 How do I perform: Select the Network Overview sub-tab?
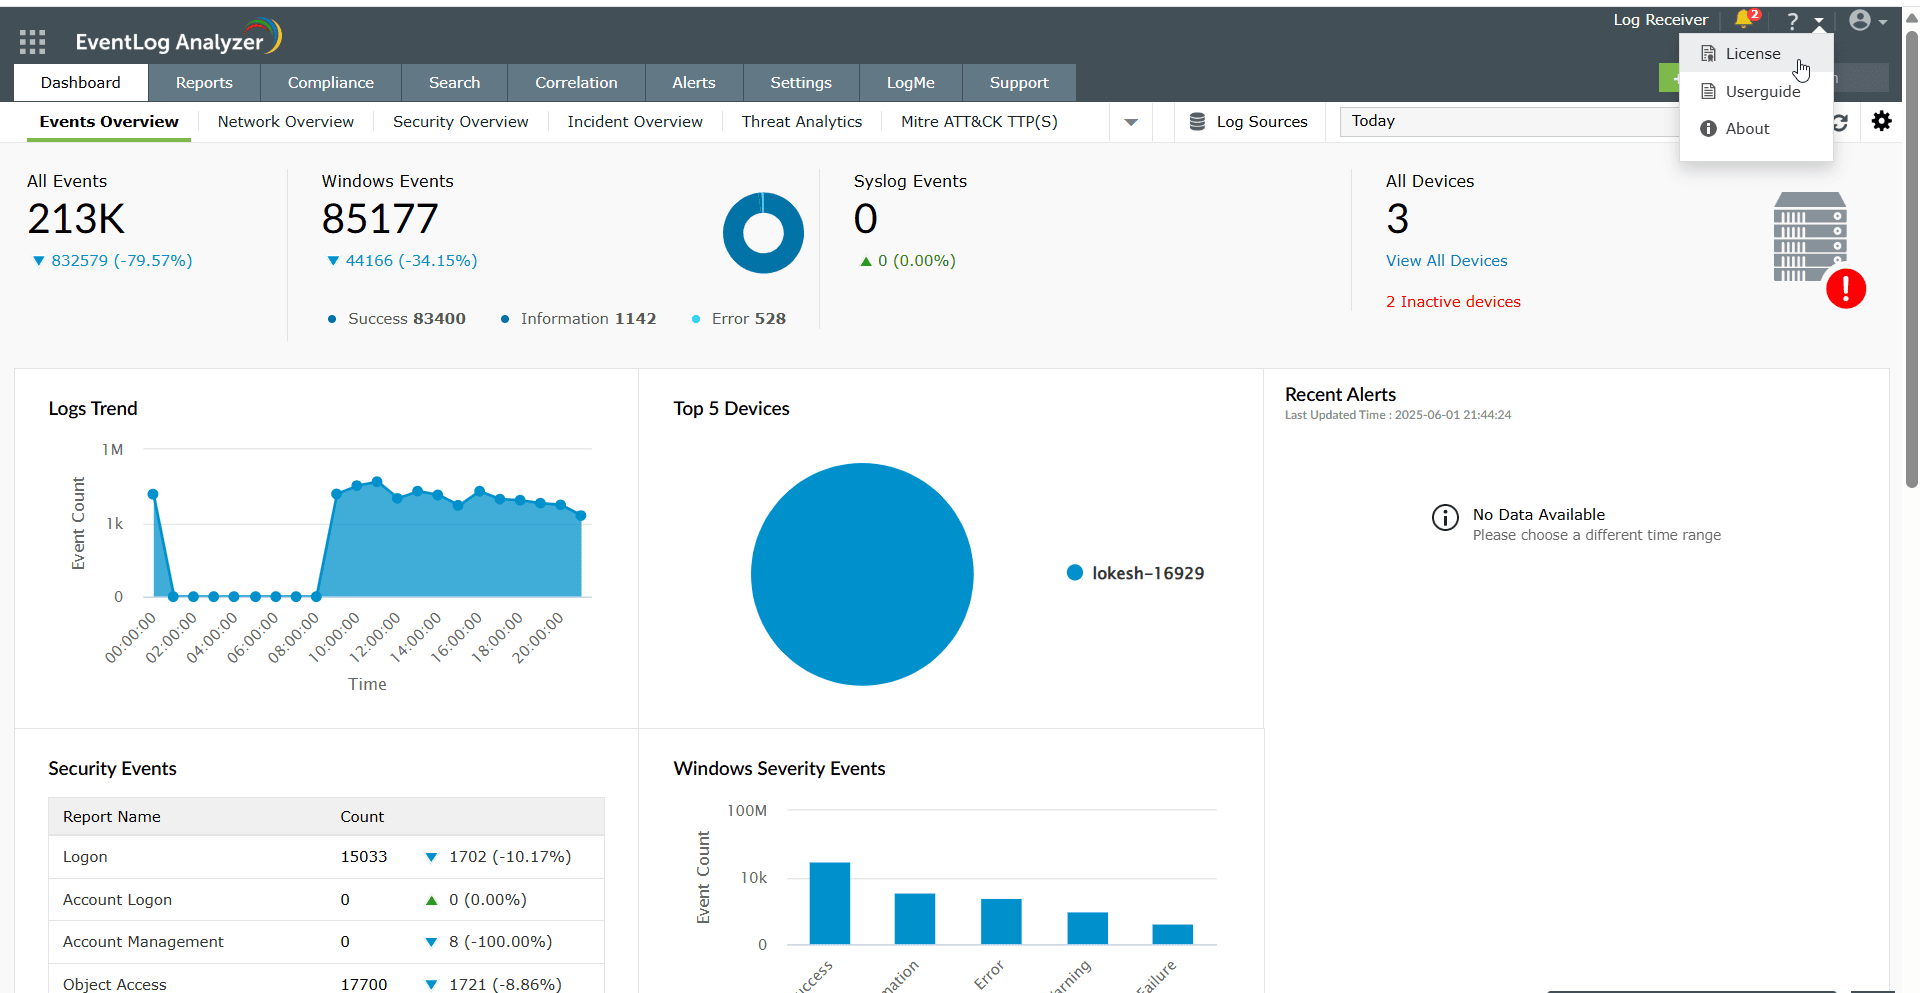click(286, 122)
